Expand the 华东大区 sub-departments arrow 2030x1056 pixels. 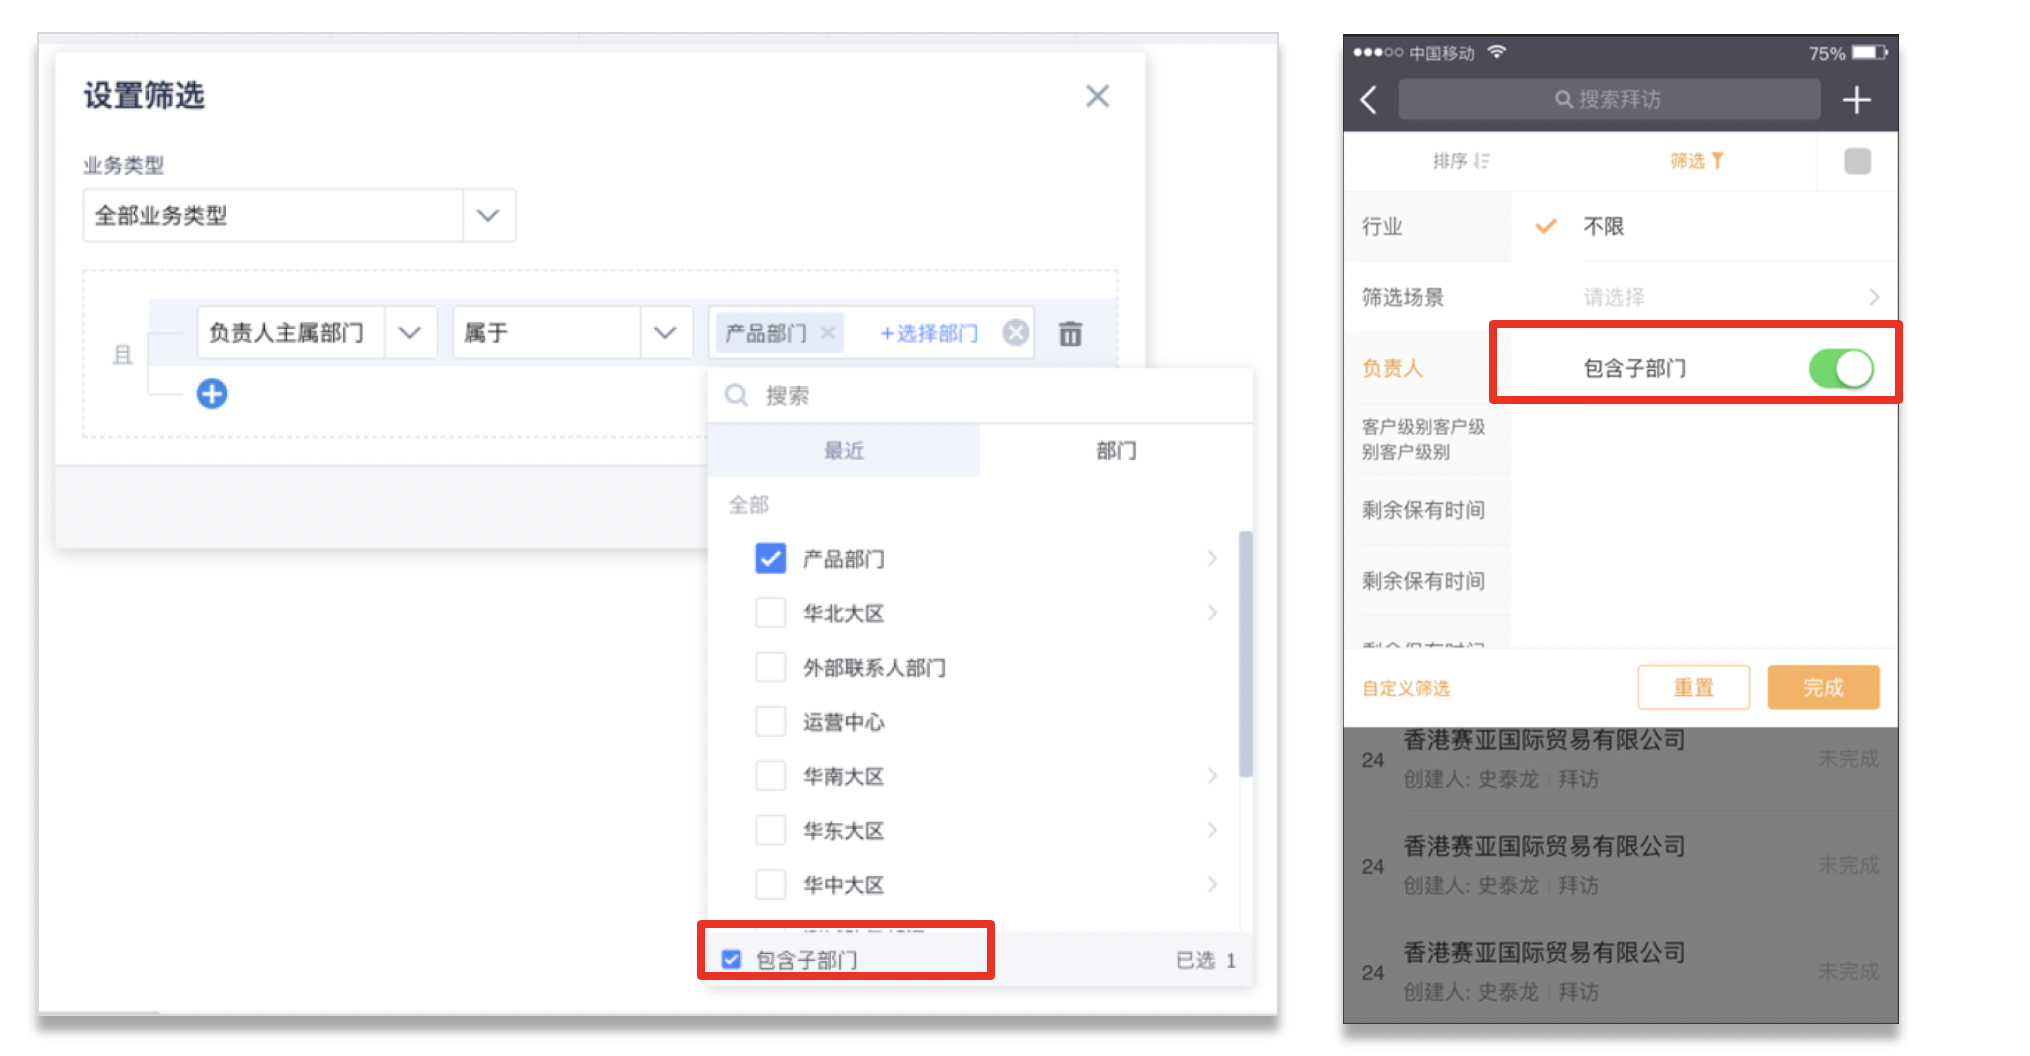(x=1212, y=830)
